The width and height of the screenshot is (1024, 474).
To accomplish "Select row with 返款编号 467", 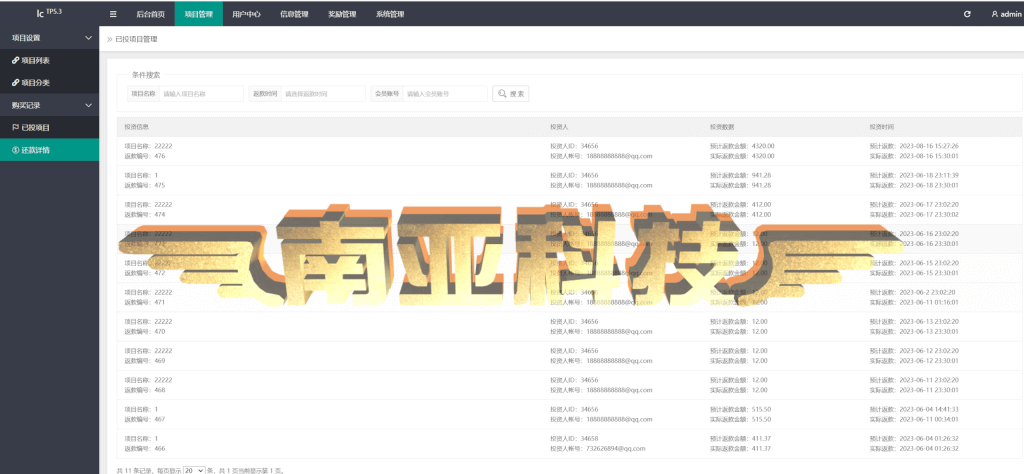I will [x=569, y=415].
